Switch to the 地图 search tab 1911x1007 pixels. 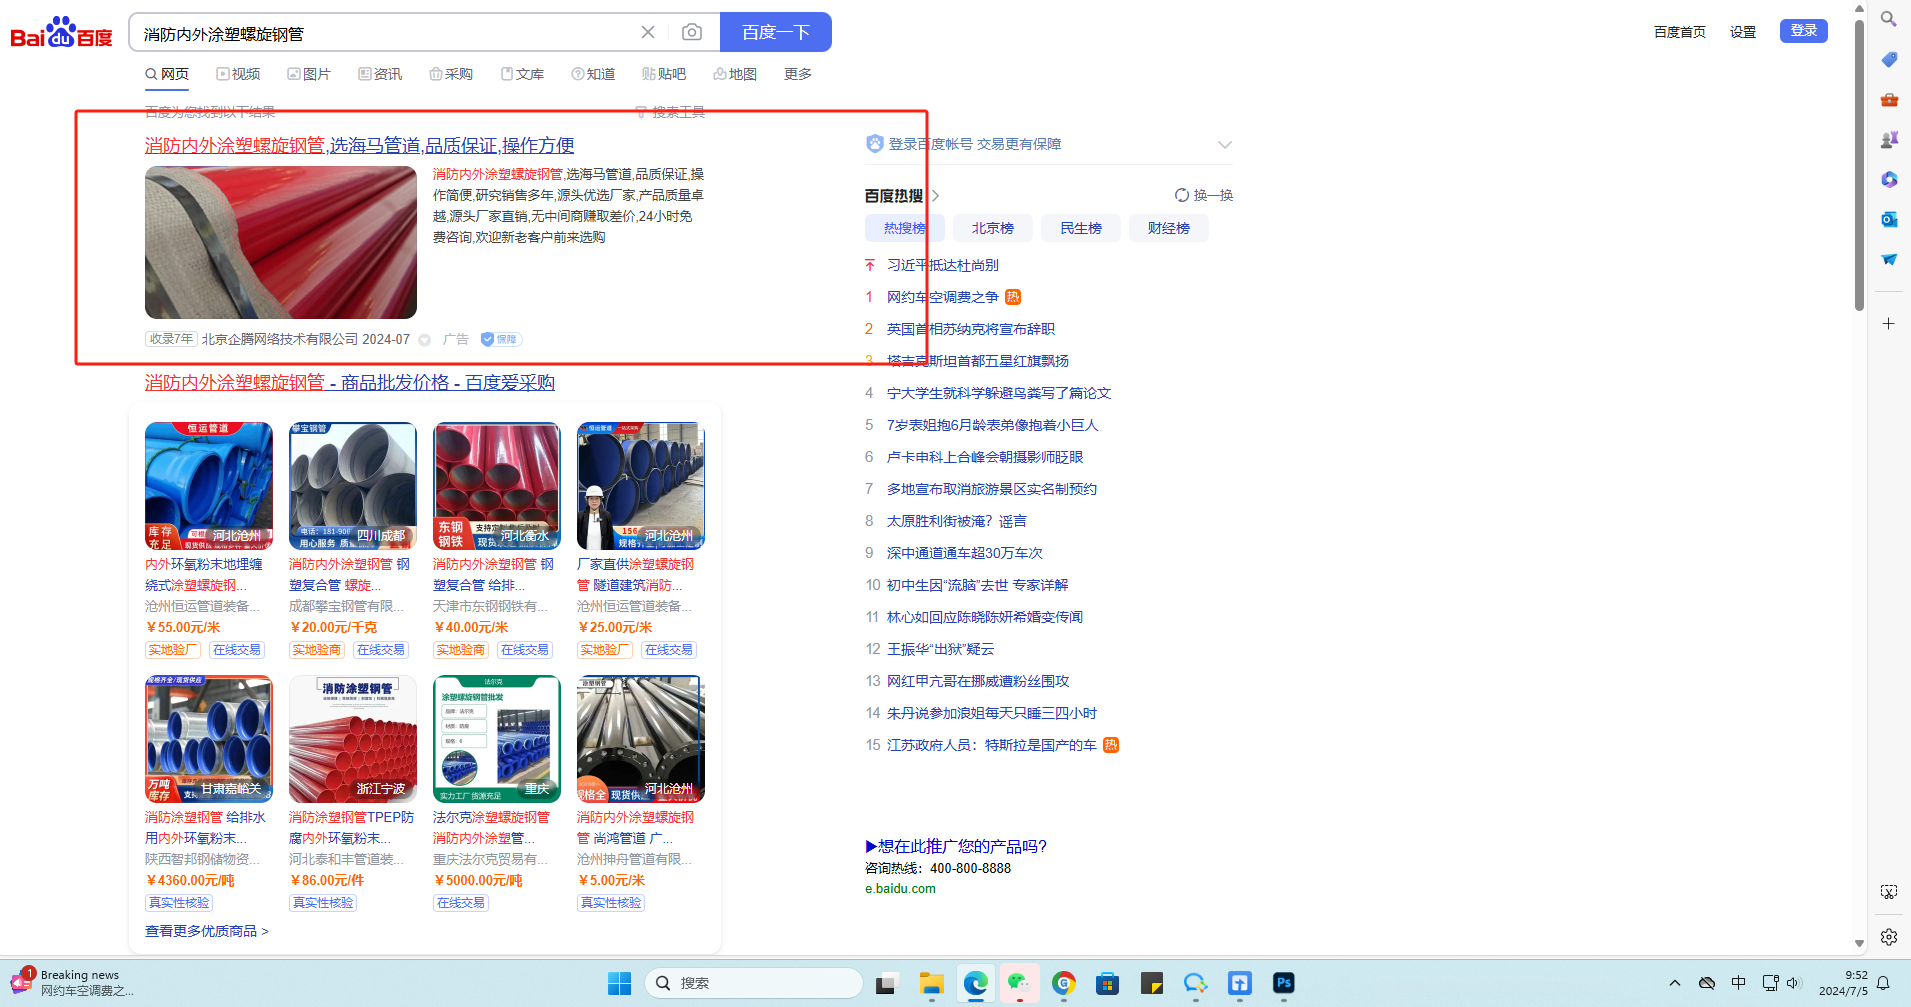735,74
